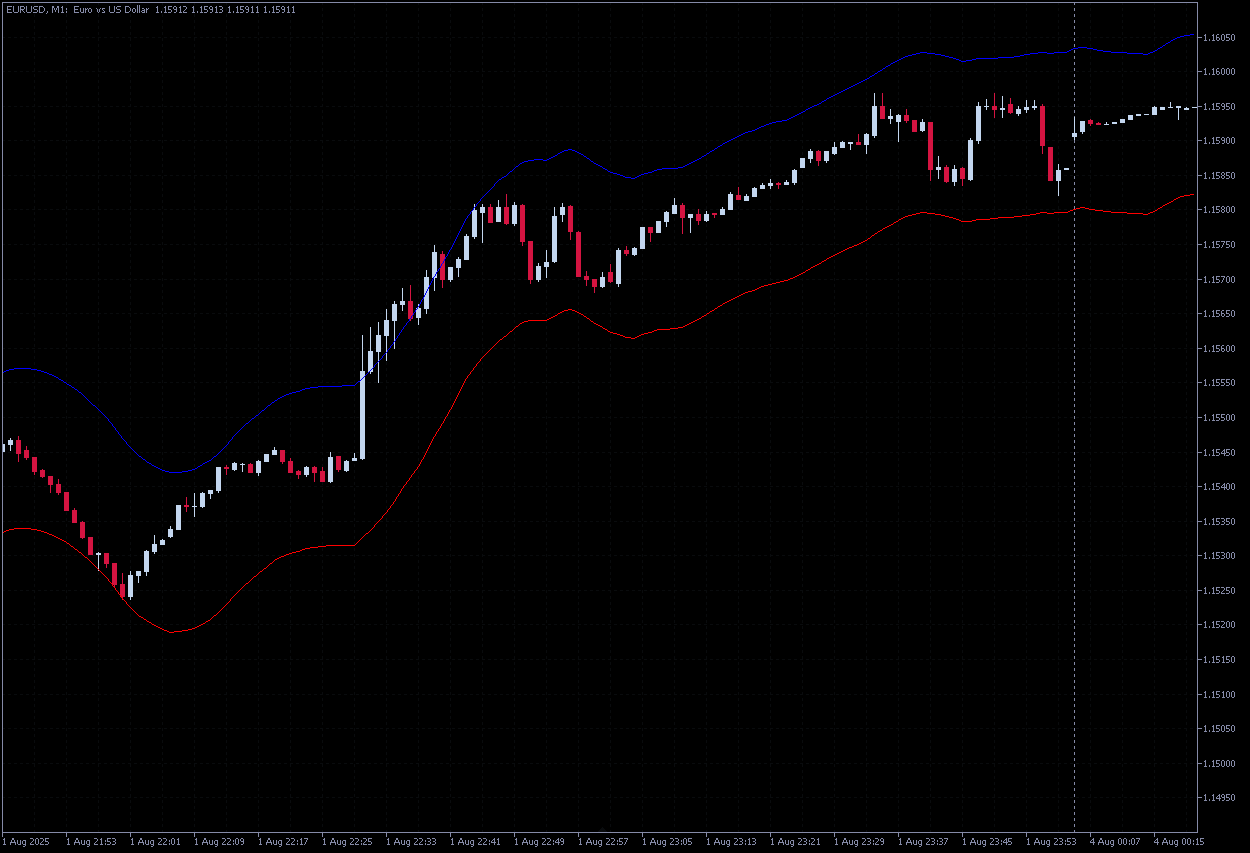The height and width of the screenshot is (853, 1250).
Task: Click the 1.14950 price label at bottom
Action: (1222, 798)
